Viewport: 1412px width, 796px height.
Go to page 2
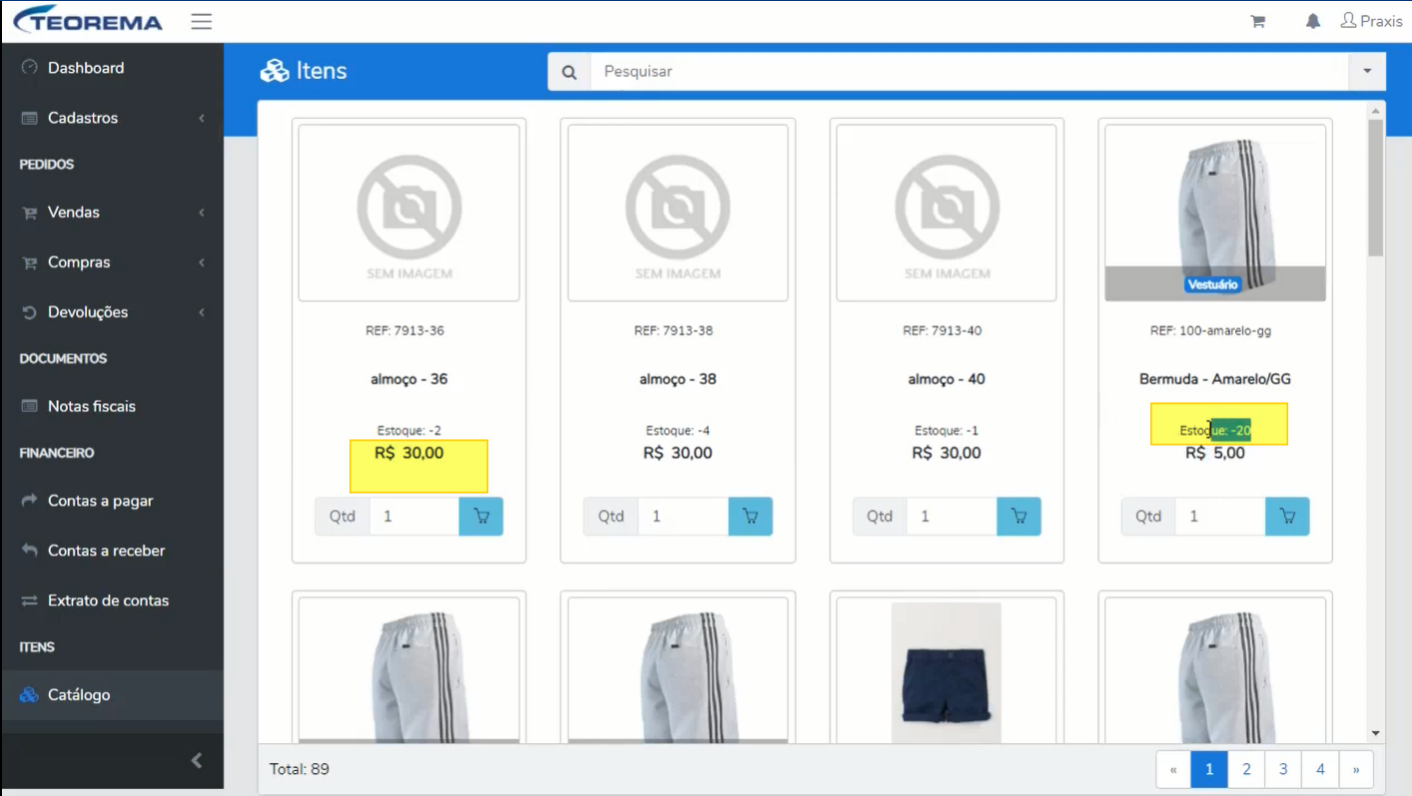click(x=1246, y=769)
